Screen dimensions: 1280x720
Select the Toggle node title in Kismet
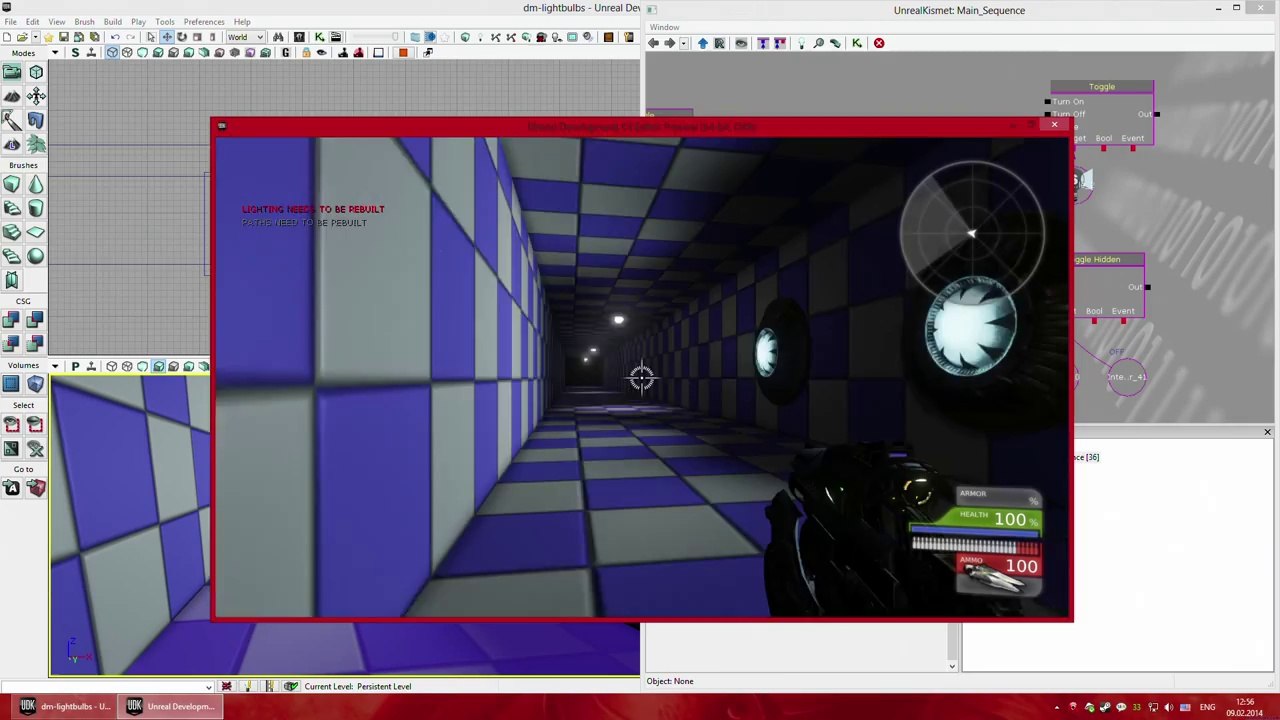pos(1102,87)
